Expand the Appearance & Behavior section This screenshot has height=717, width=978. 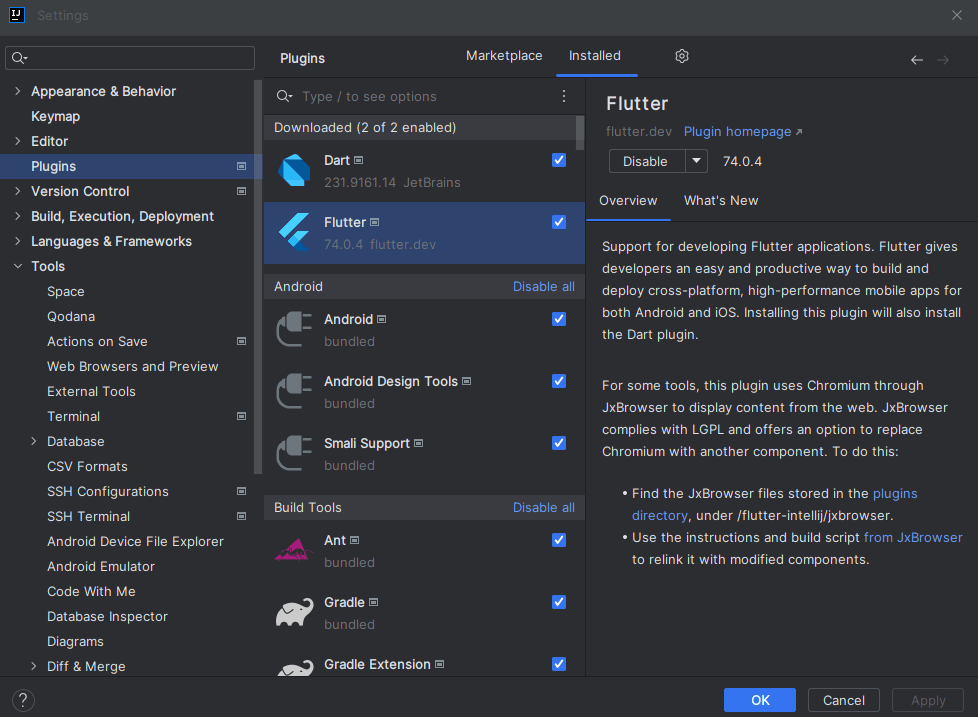click(x=18, y=91)
